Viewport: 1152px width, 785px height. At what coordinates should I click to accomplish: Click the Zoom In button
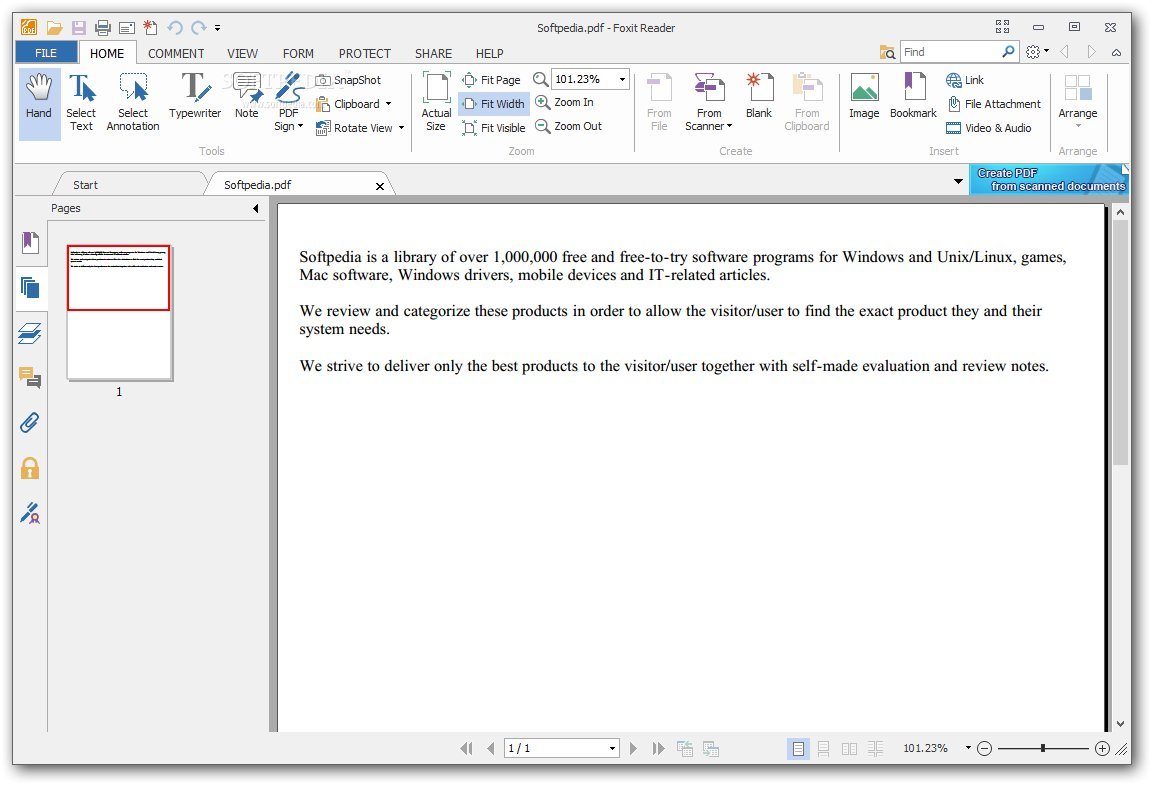click(565, 102)
